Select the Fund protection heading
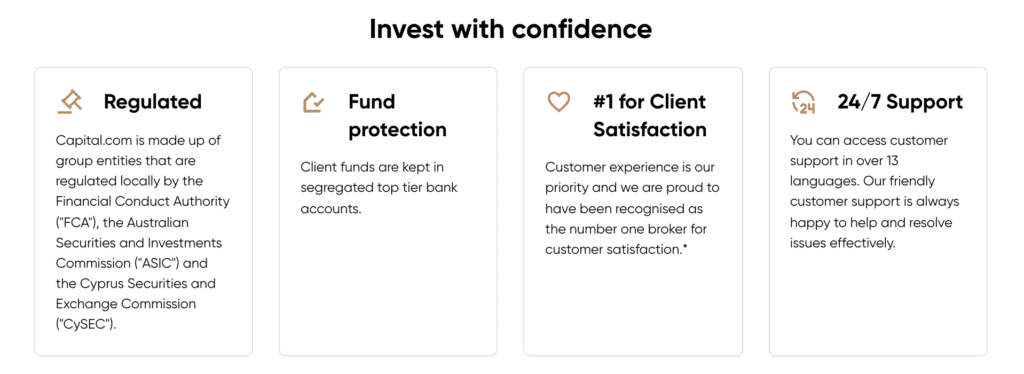This screenshot has width=1024, height=374. (x=397, y=116)
